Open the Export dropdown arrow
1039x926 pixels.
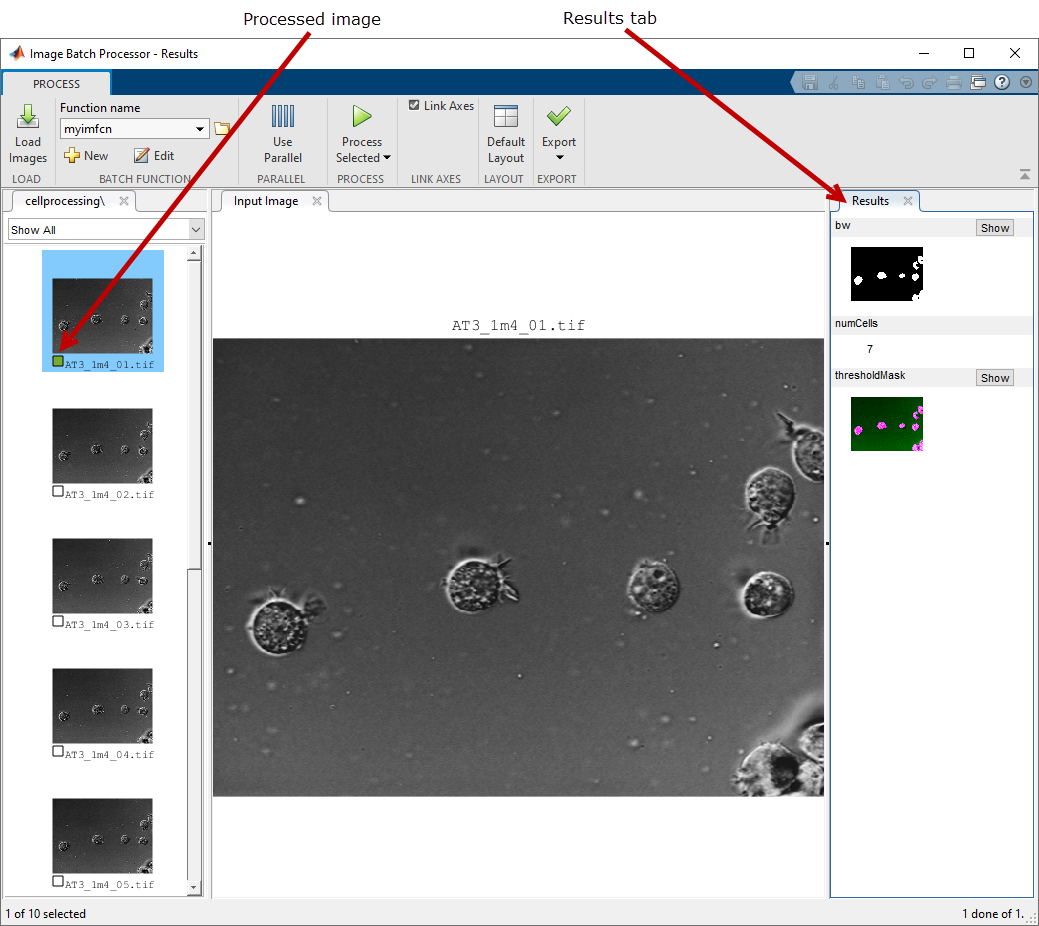coord(559,158)
